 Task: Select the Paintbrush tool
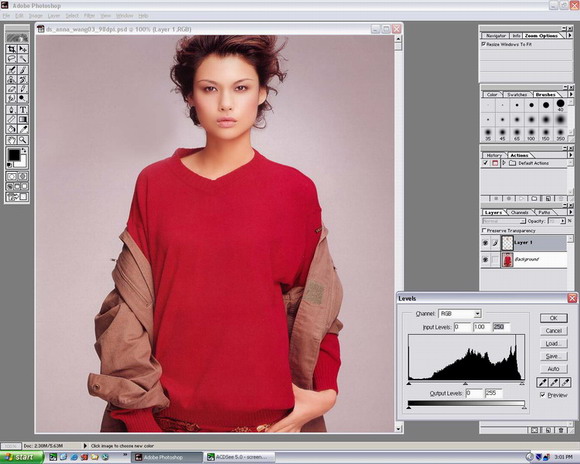(23, 70)
